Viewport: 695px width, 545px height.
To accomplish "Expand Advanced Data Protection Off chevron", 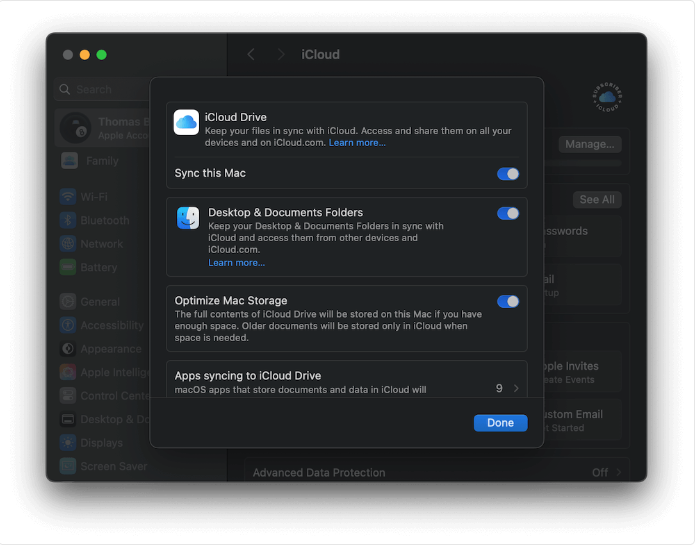I will tap(618, 473).
